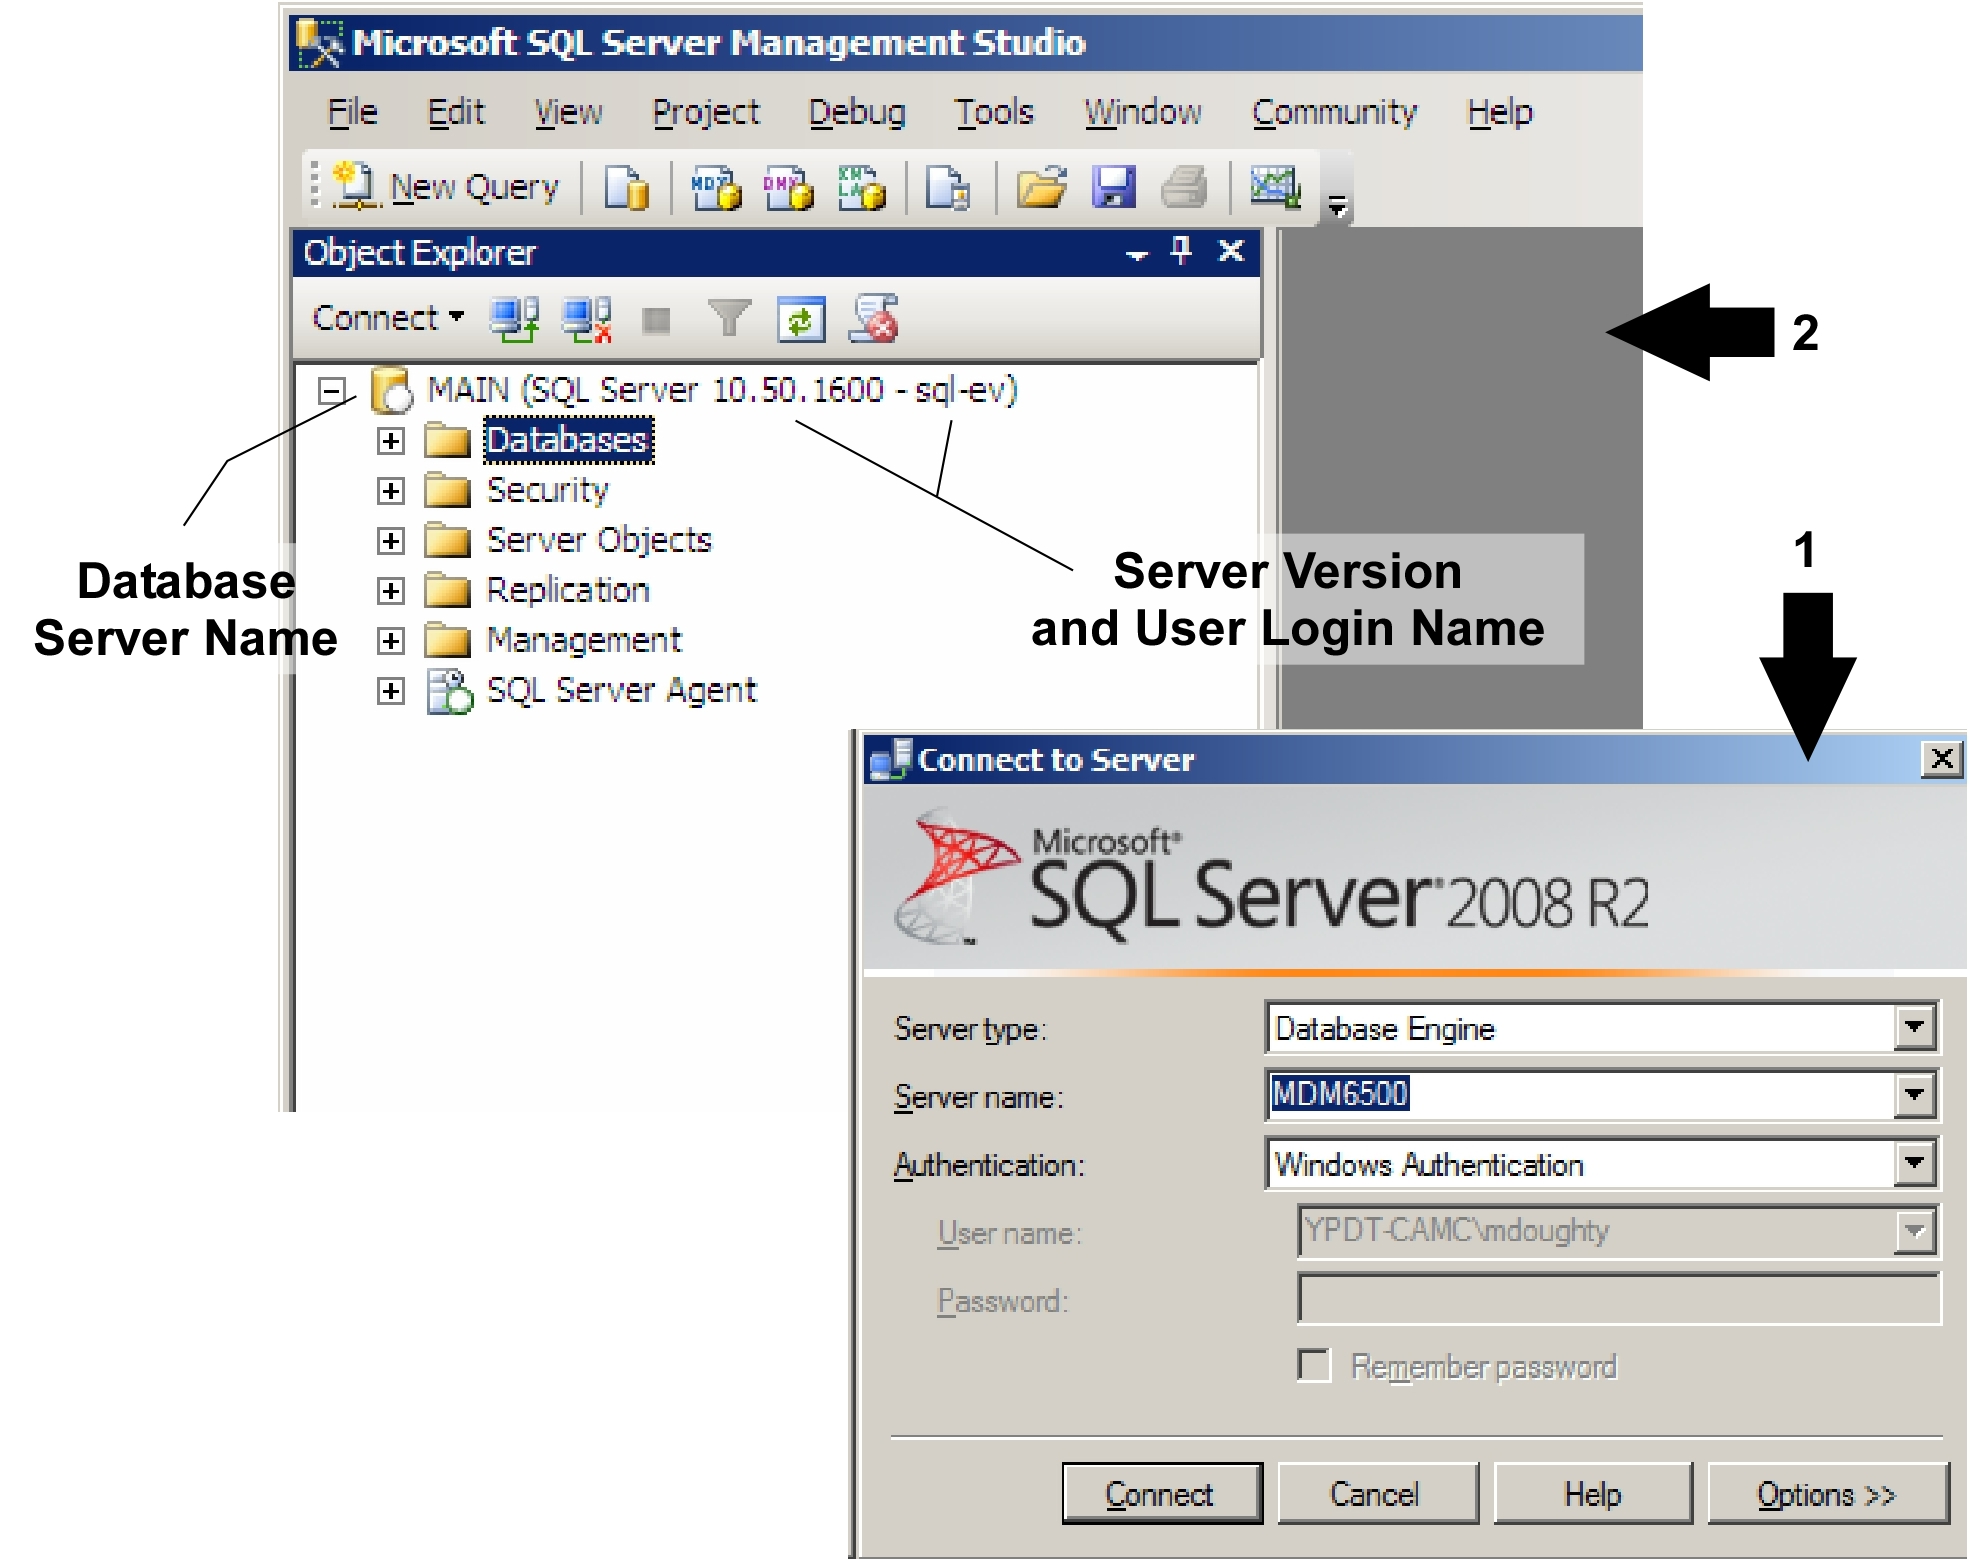Screen dimensions: 1972x1559
Task: Click the disabled User name dropdown arrow
Action: (x=1914, y=1232)
